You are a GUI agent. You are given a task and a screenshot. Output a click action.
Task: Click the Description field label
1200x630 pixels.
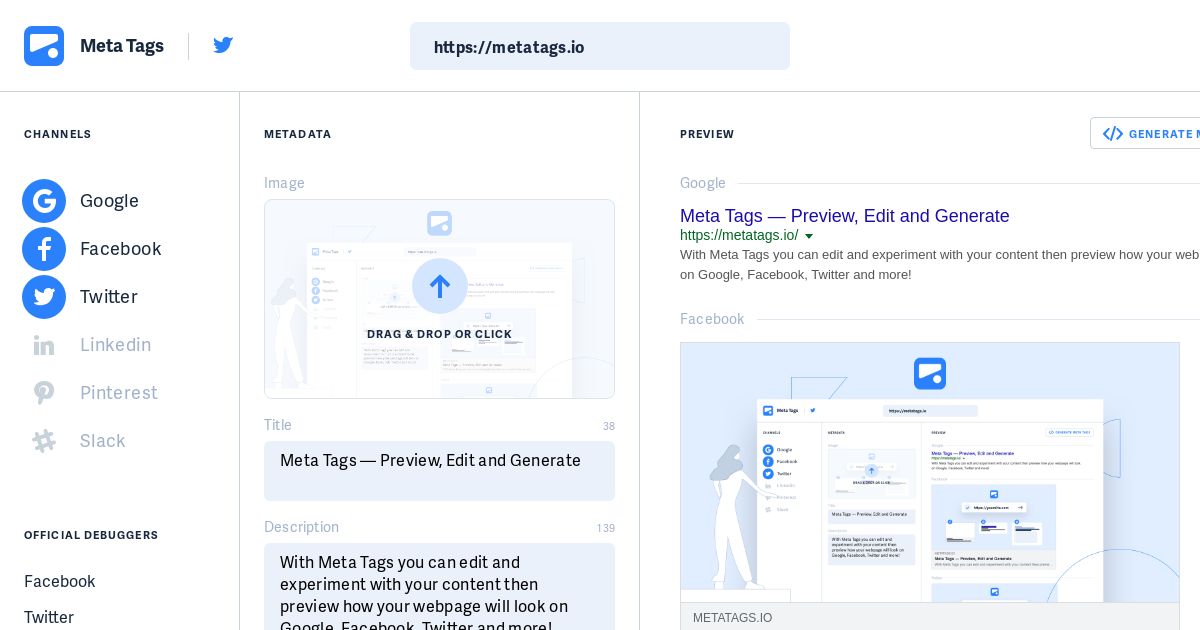pos(301,527)
